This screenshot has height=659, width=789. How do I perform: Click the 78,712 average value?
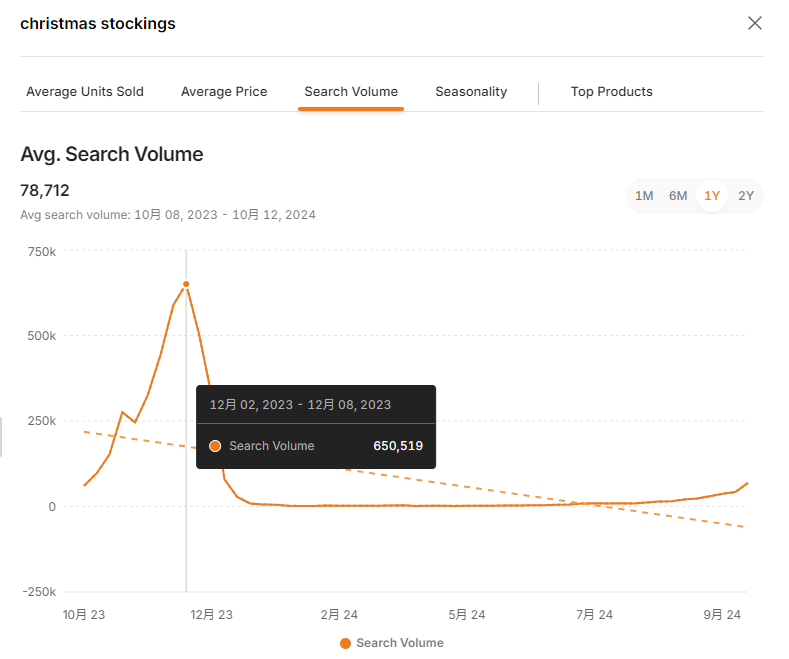pyautogui.click(x=45, y=191)
